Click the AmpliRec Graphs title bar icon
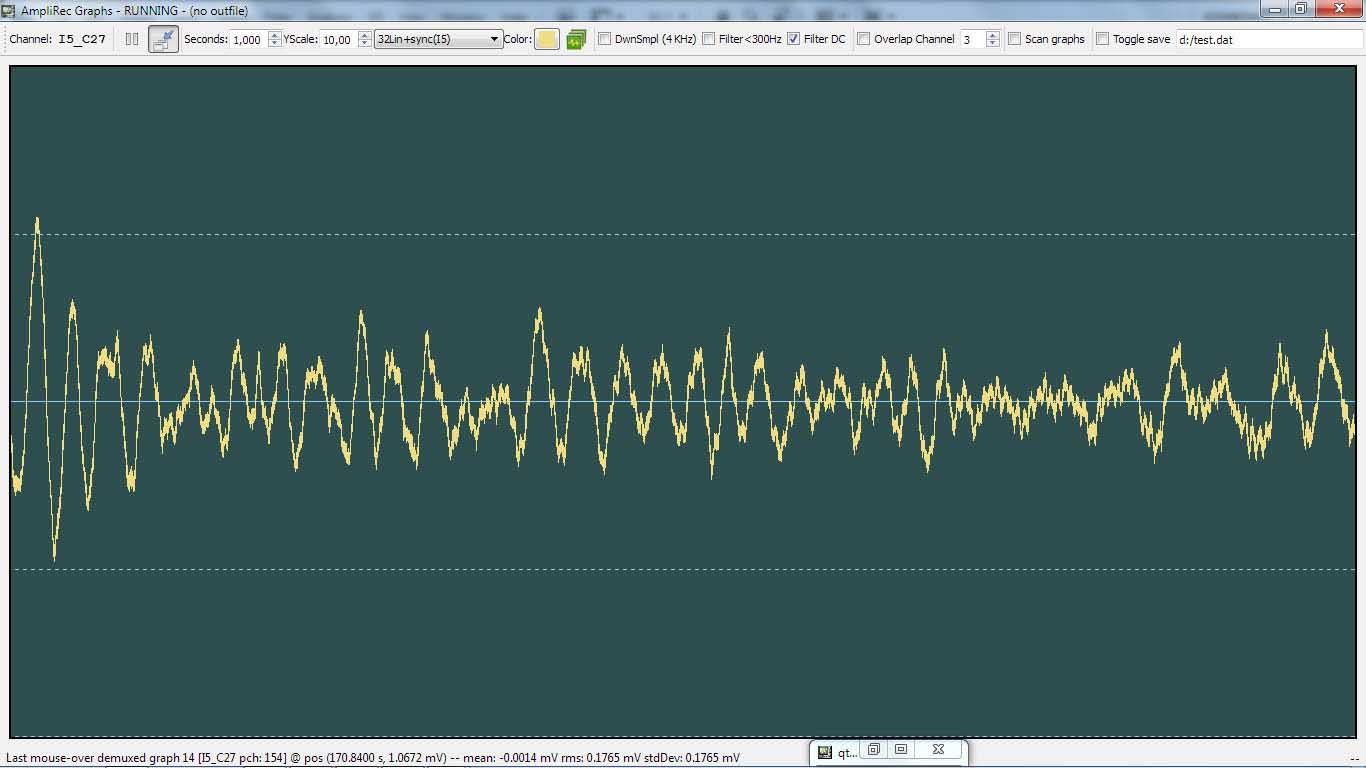 coord(9,10)
